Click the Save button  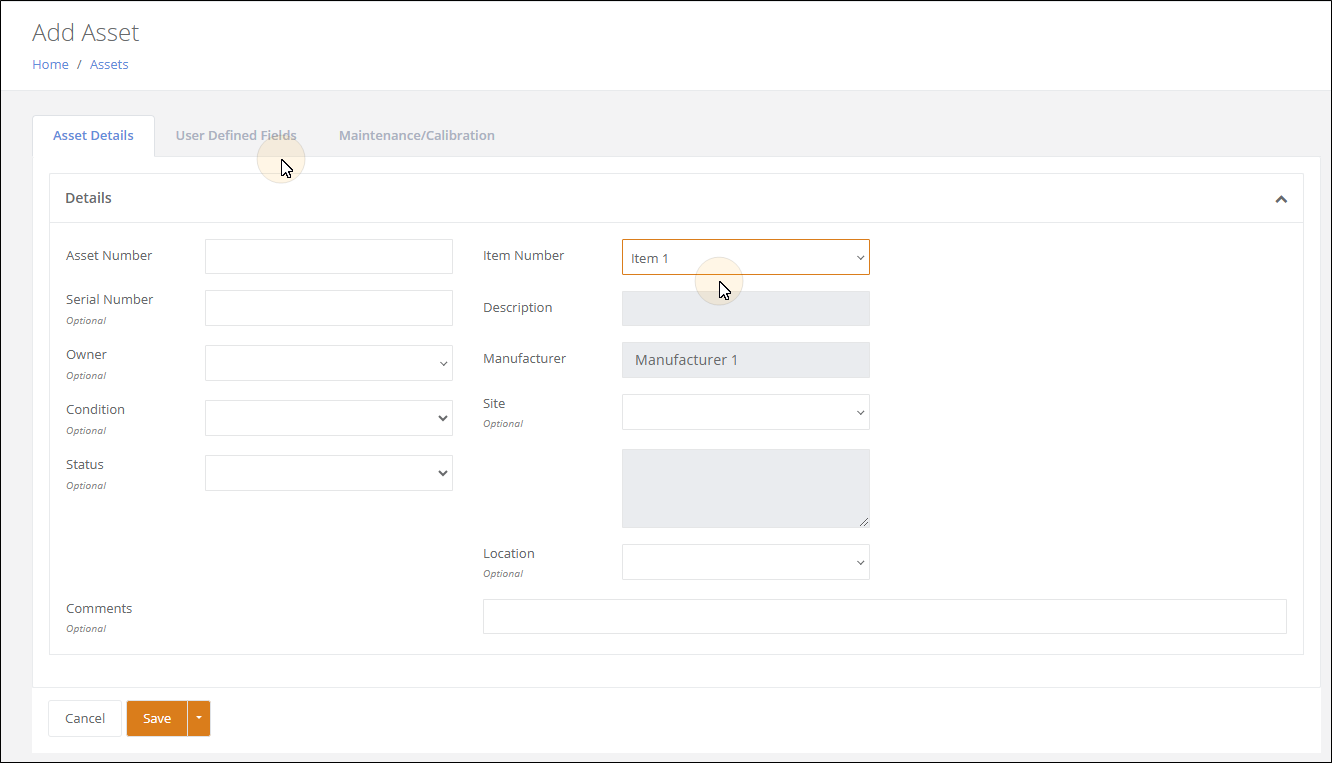click(157, 718)
